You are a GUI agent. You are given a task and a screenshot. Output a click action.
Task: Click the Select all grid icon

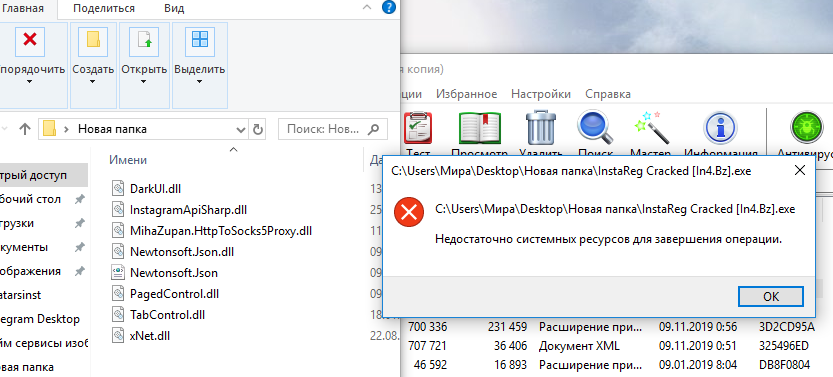(200, 40)
